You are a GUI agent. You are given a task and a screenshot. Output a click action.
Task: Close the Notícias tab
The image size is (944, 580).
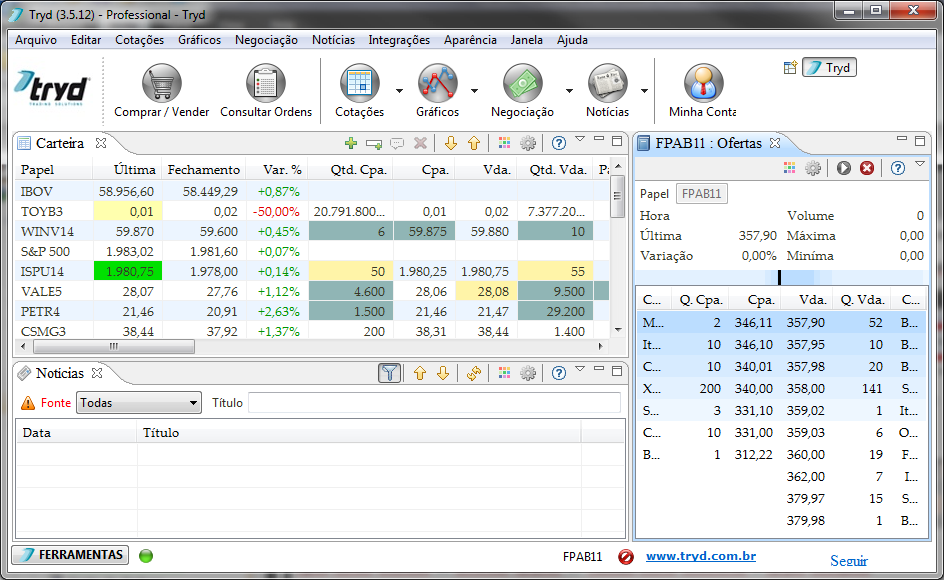click(97, 373)
